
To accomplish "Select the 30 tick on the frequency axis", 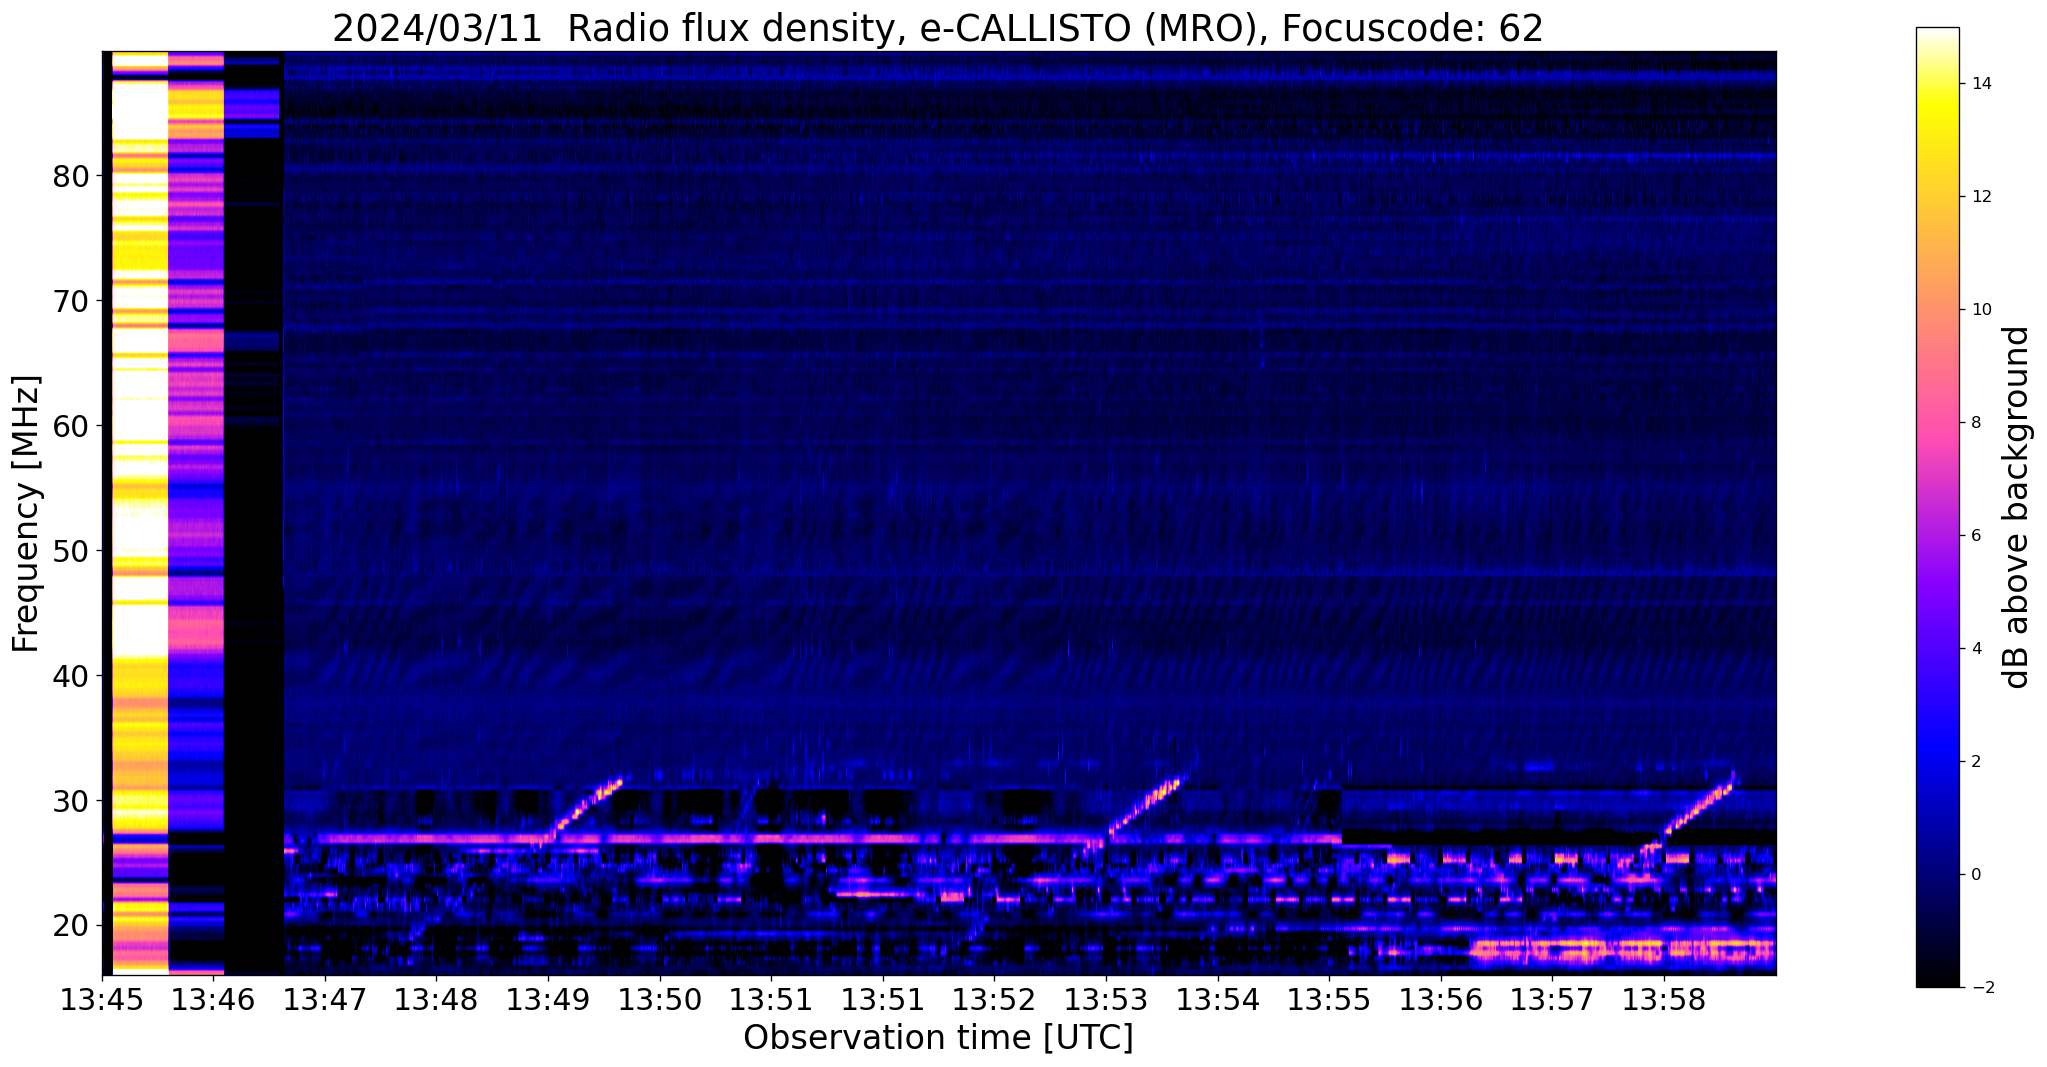I will (x=71, y=802).
